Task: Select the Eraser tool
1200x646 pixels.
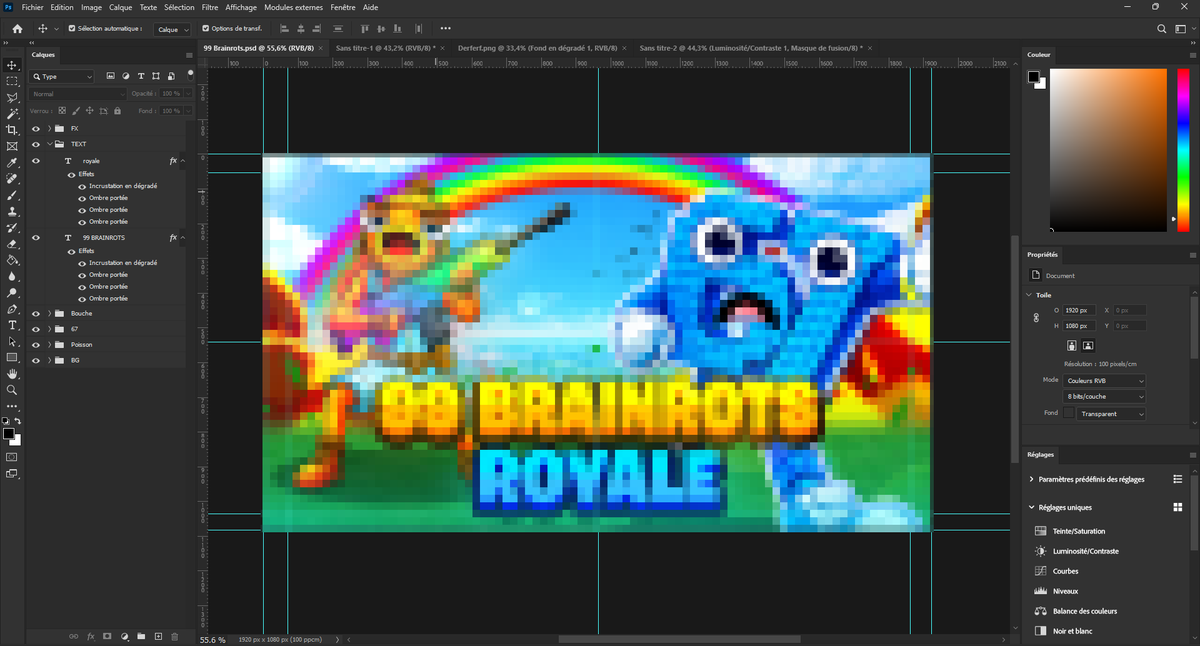Action: [x=12, y=244]
